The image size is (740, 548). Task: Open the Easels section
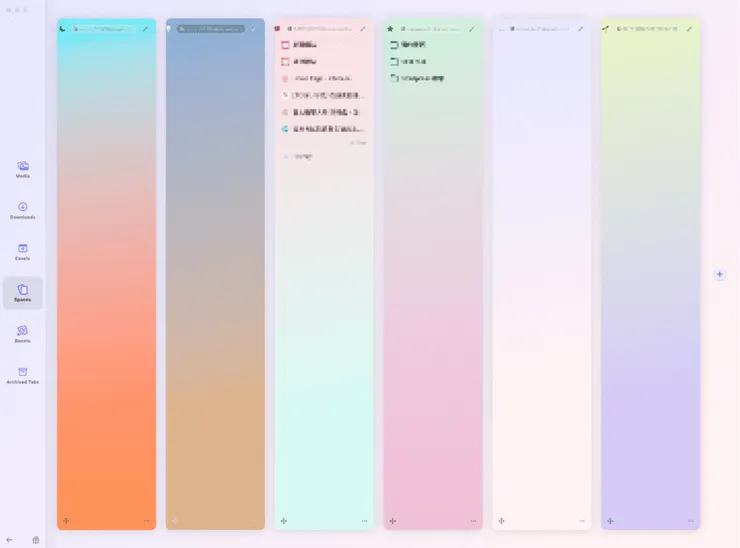point(23,252)
